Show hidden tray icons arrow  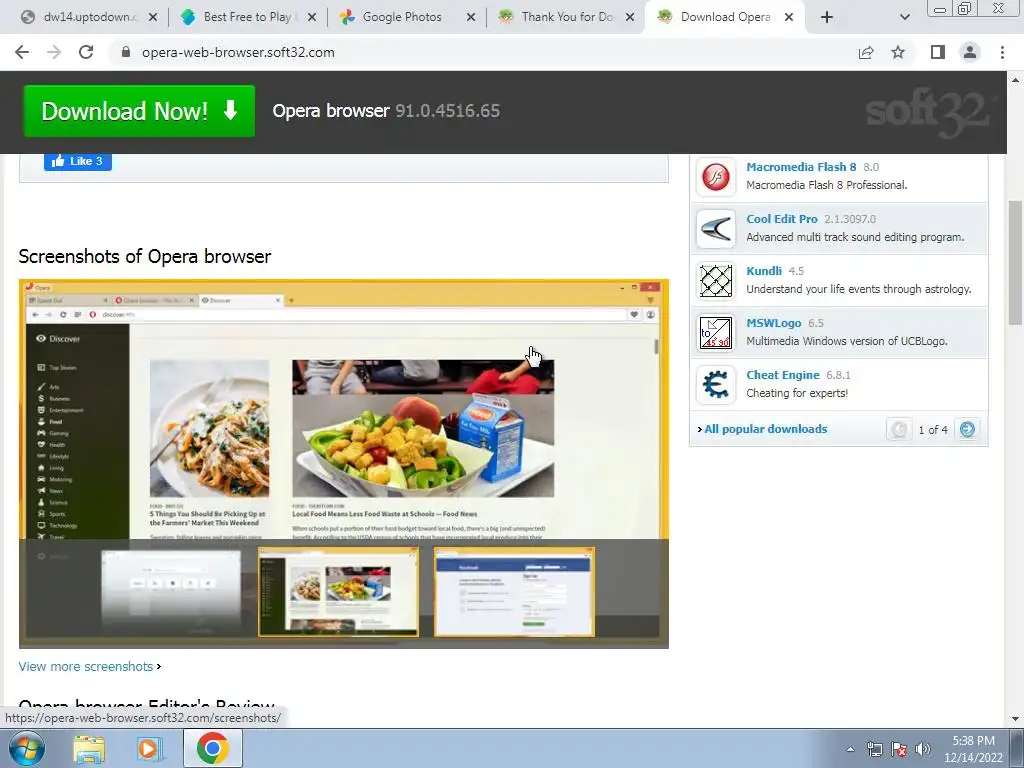coord(850,749)
